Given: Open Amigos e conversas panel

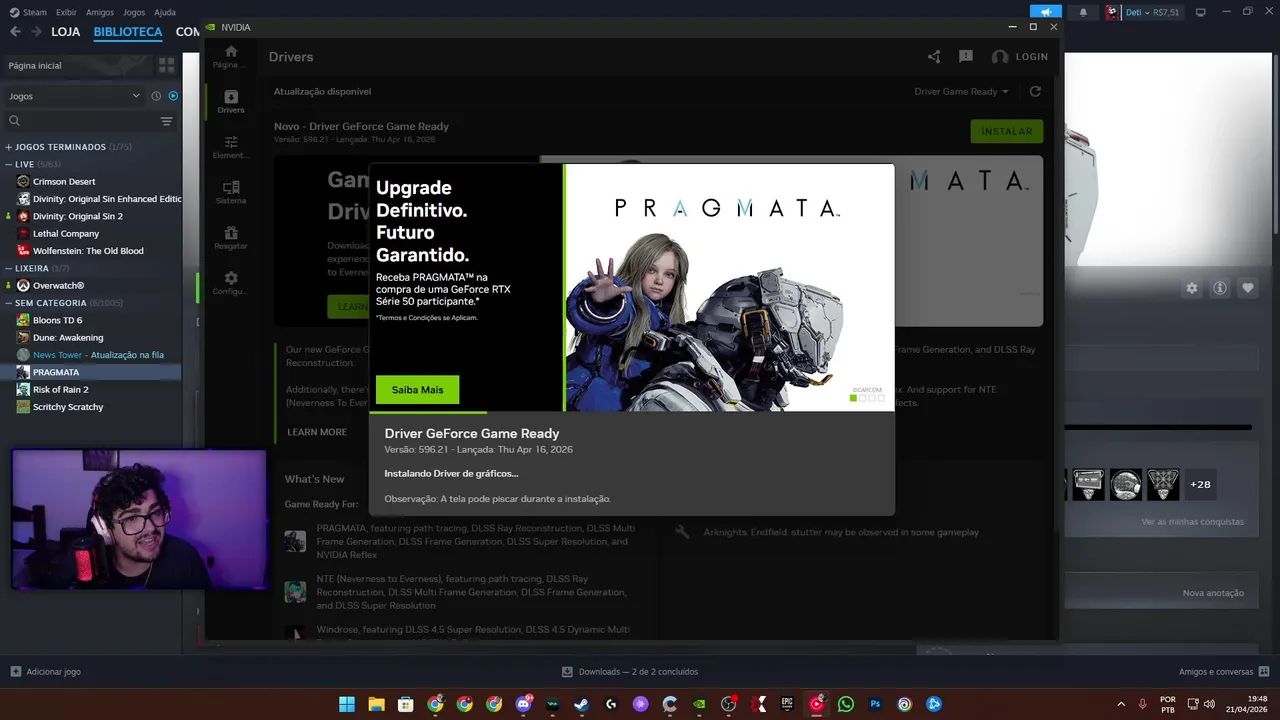Looking at the screenshot, I should point(1224,672).
